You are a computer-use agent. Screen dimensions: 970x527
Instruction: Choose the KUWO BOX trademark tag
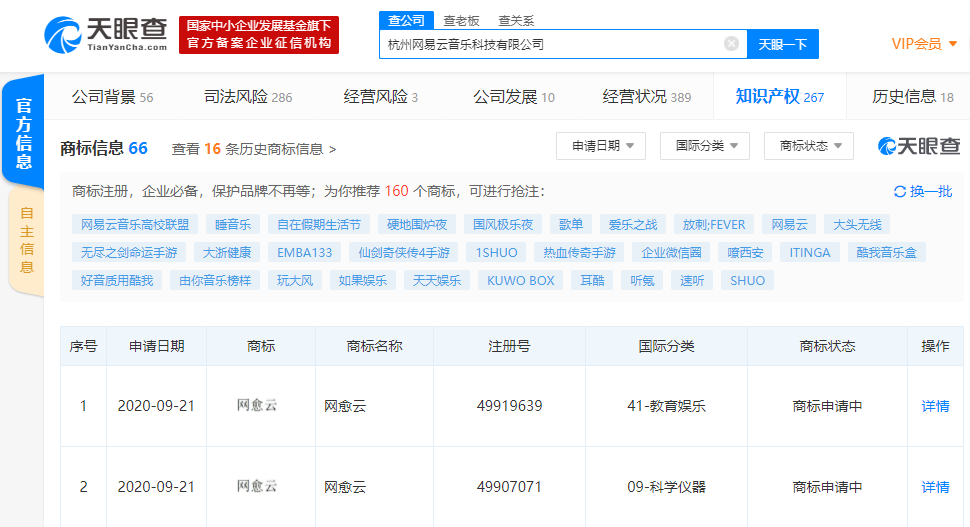[x=520, y=280]
